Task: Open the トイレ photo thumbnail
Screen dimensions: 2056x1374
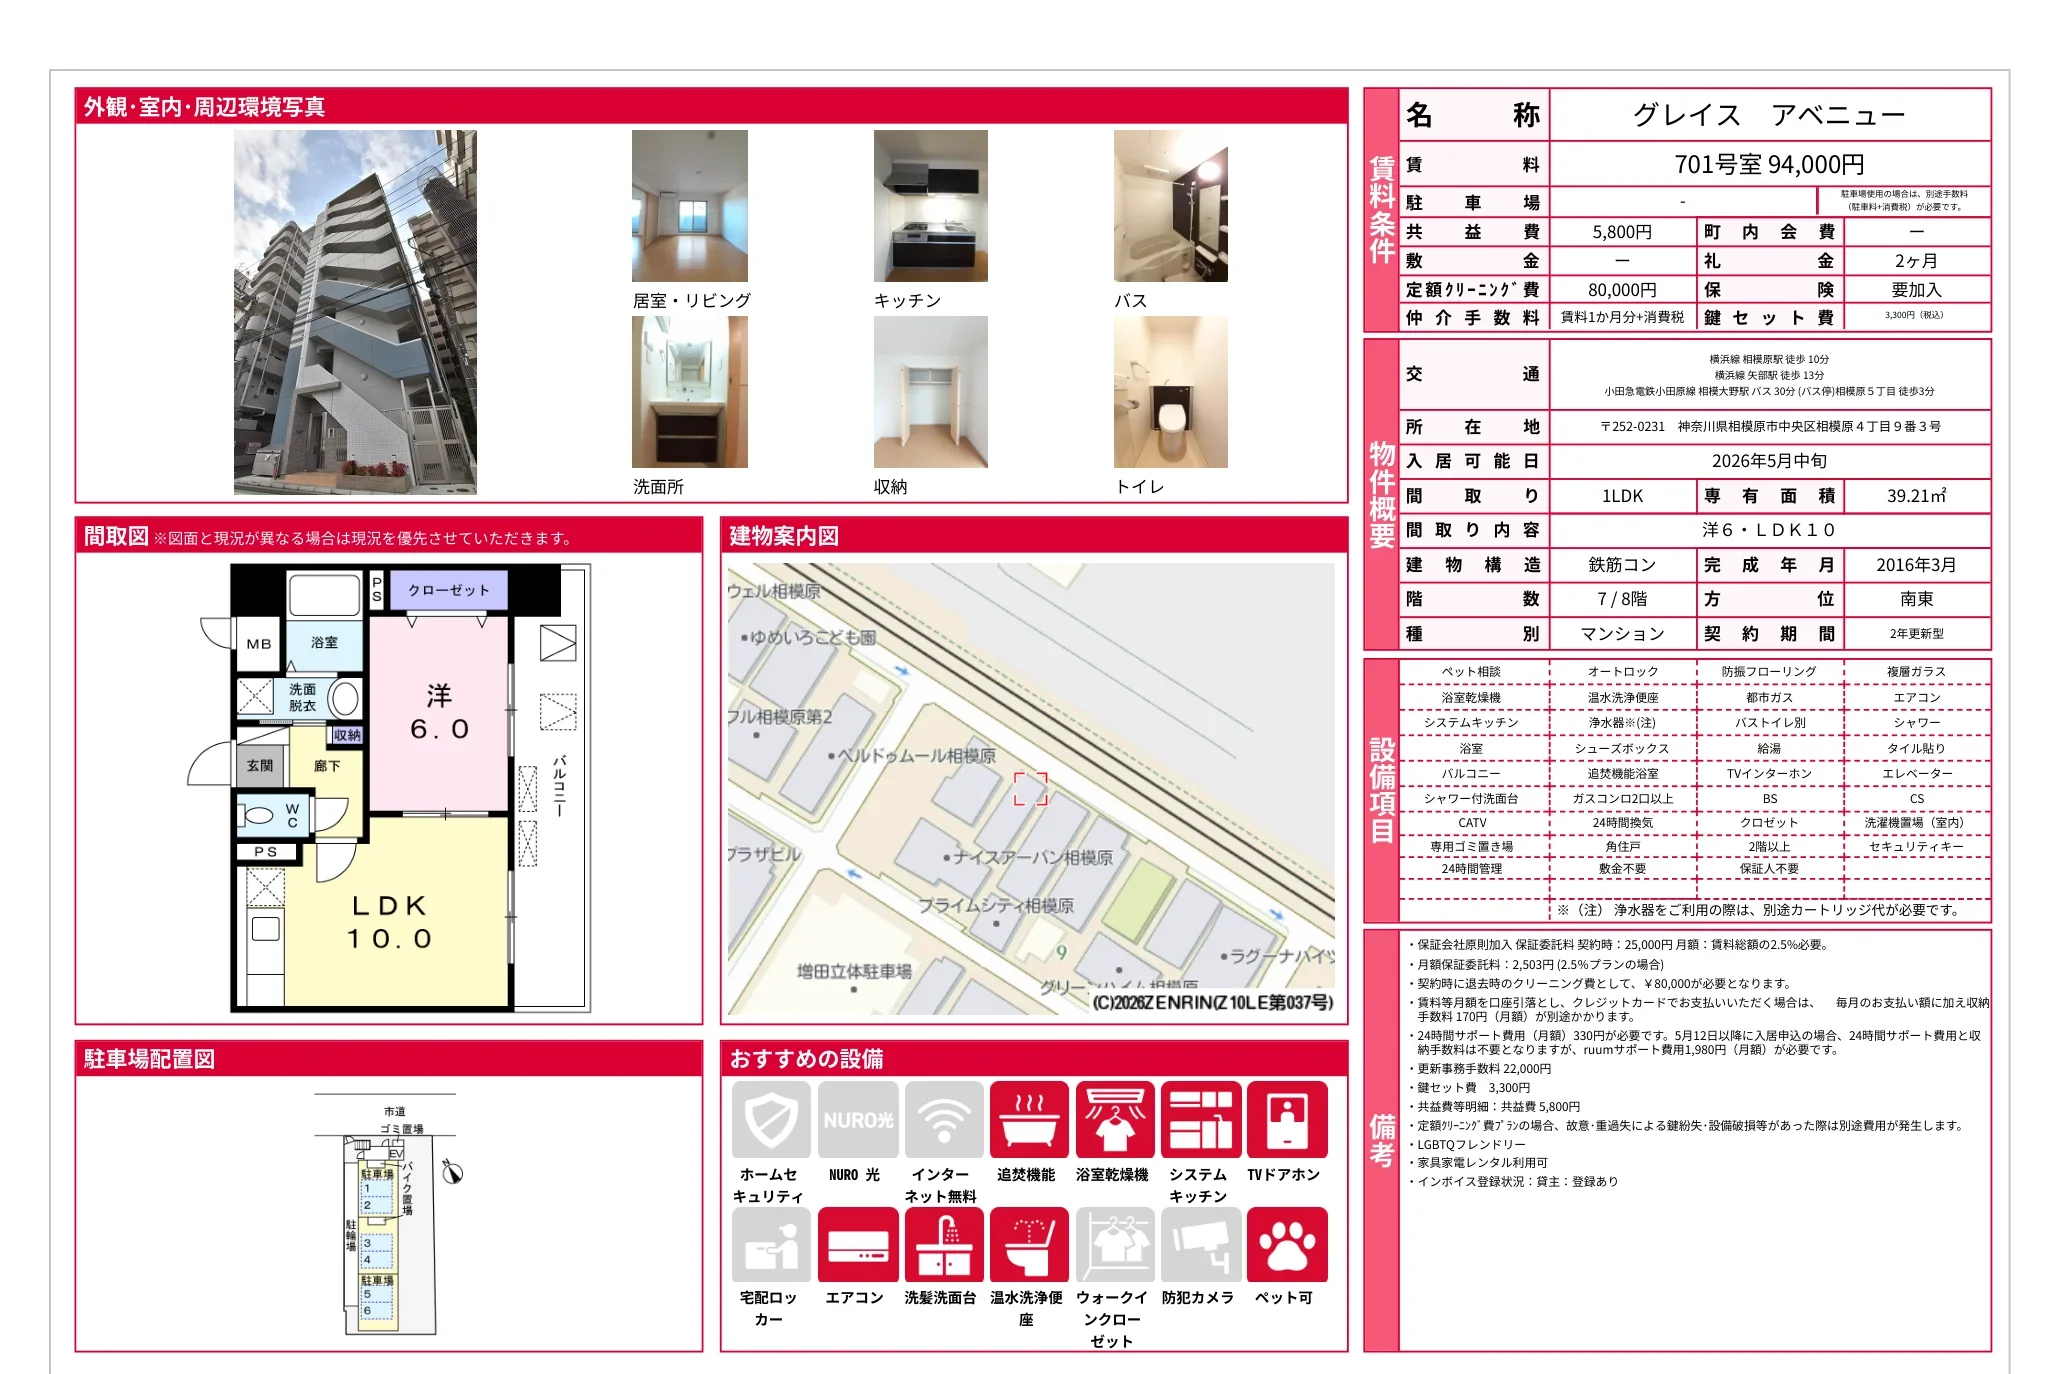Action: point(1170,392)
